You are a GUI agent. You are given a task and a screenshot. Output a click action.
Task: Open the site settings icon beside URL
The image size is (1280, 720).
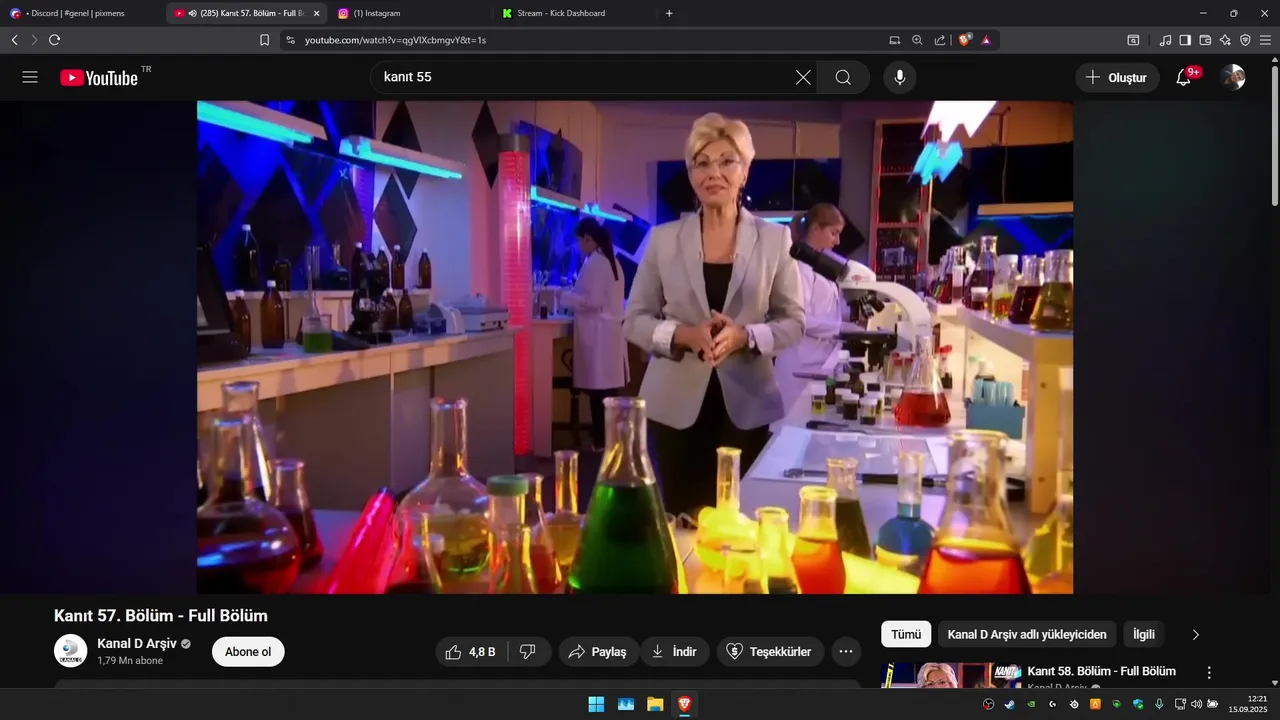290,40
